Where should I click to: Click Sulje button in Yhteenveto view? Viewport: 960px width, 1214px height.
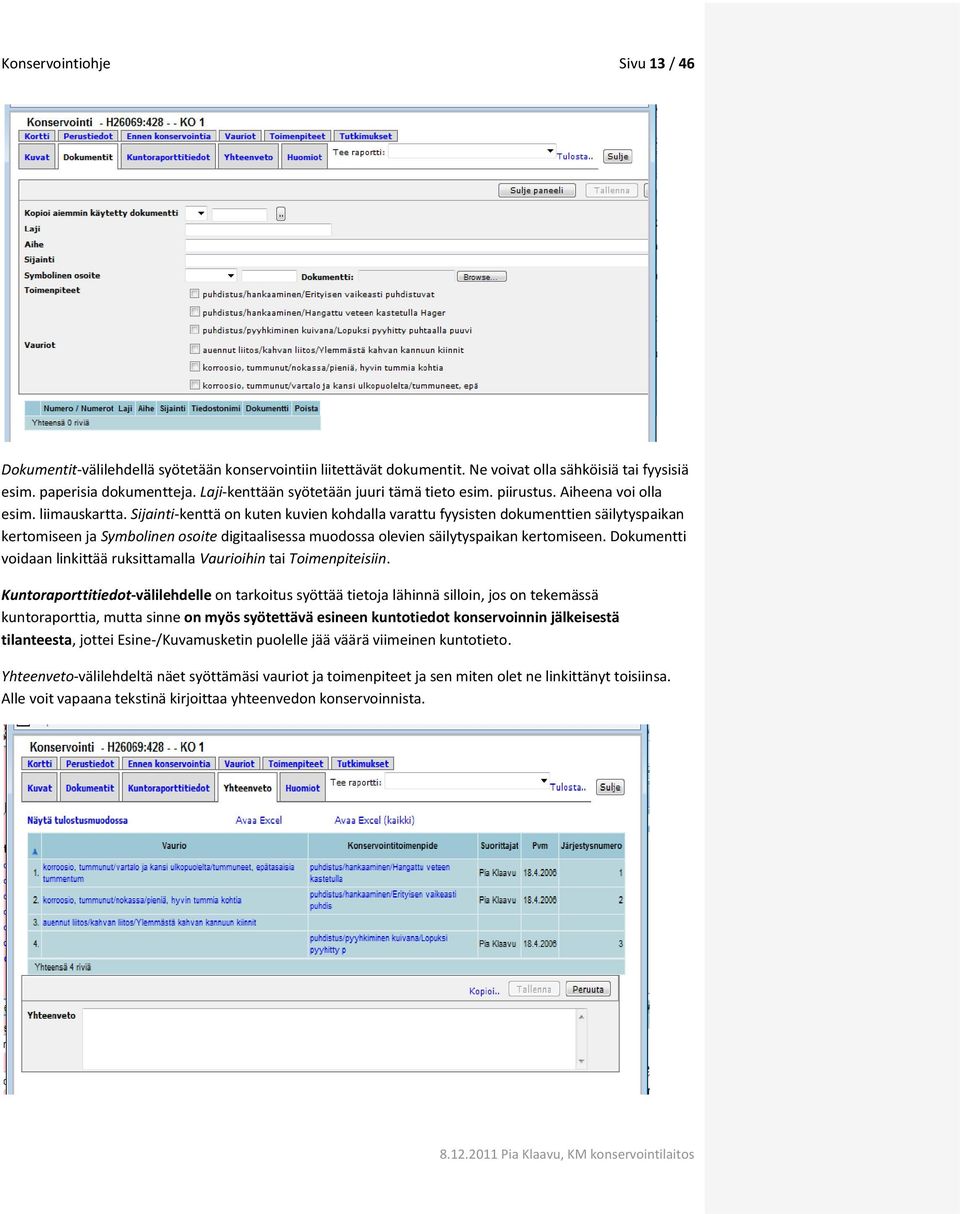[610, 787]
